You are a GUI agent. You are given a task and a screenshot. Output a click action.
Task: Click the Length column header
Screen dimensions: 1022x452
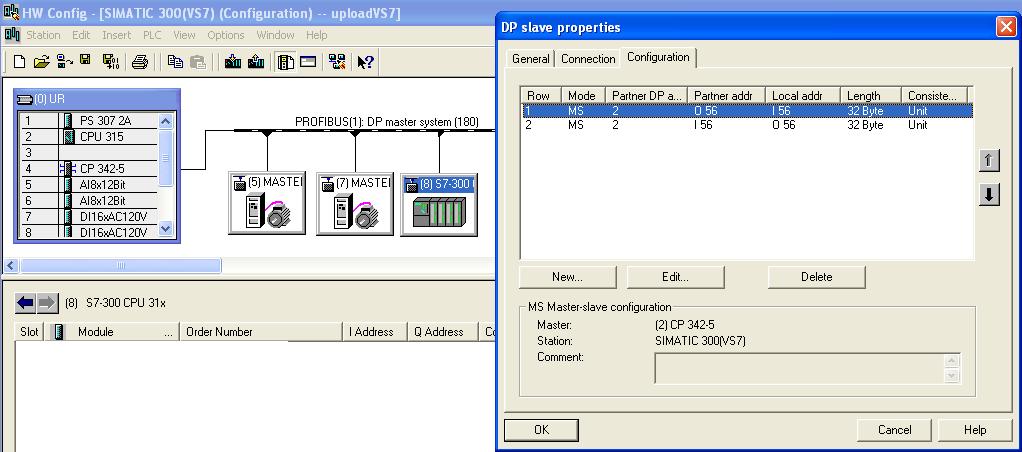[x=870, y=96]
